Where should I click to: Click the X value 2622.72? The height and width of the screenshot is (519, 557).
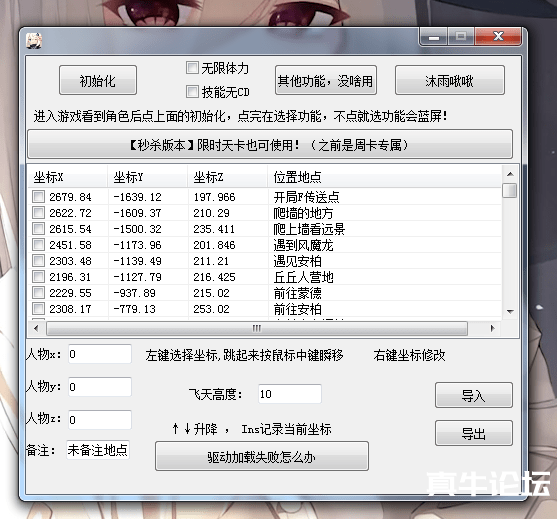tap(70, 213)
